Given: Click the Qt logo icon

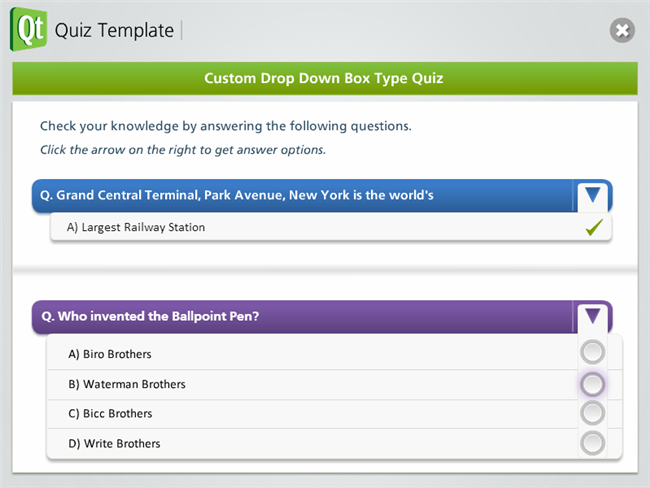Looking at the screenshot, I should tap(28, 28).
